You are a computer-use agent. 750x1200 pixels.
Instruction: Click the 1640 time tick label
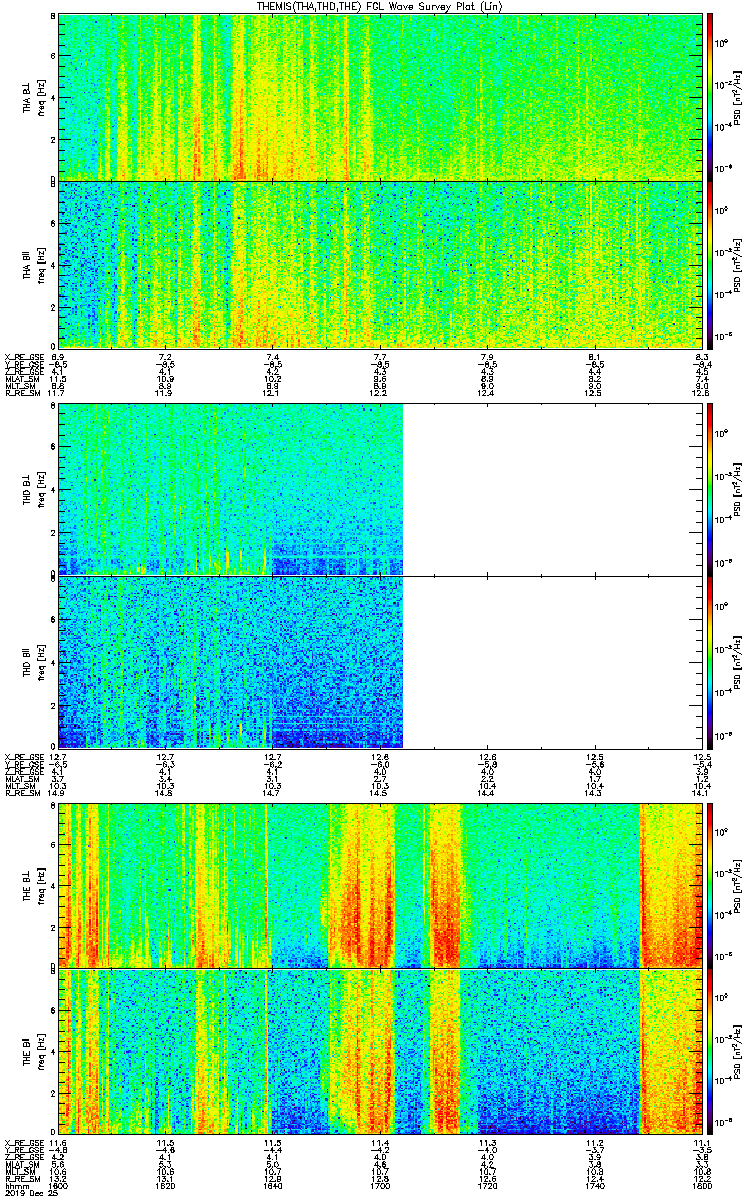(273, 1185)
